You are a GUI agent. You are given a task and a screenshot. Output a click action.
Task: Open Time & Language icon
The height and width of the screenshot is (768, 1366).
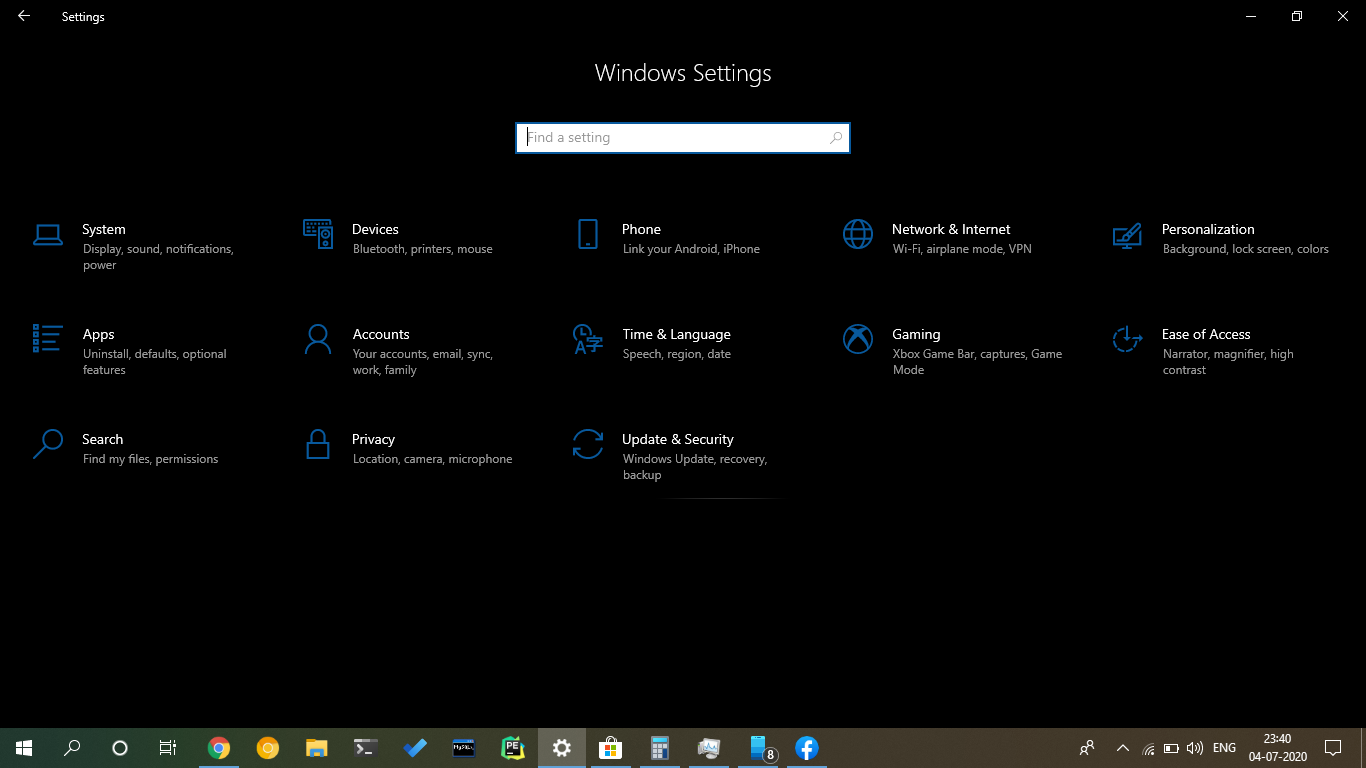(x=588, y=339)
